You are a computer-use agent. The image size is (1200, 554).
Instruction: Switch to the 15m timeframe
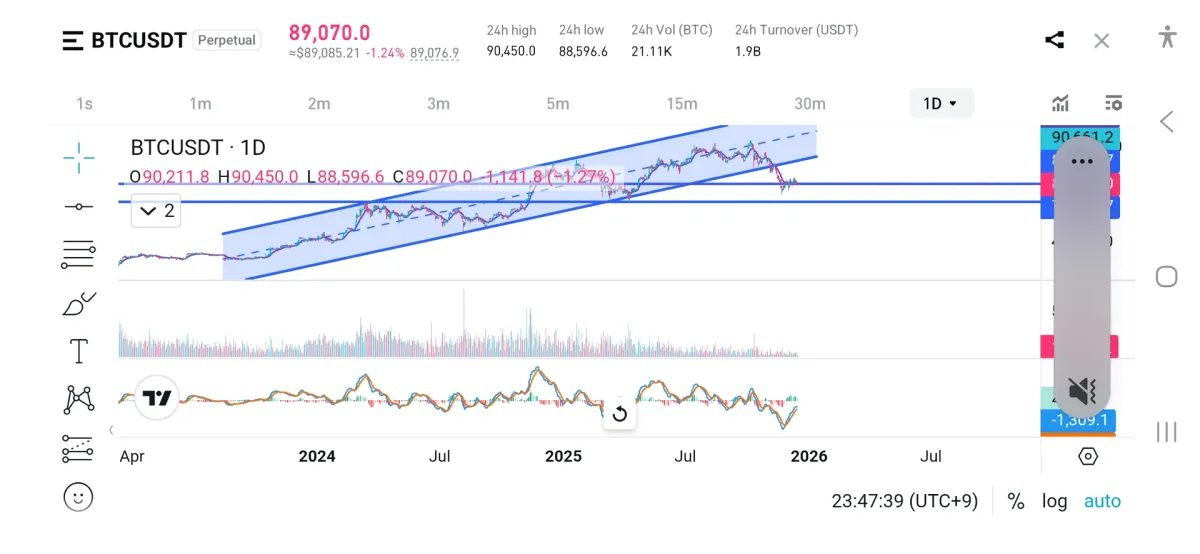tap(682, 104)
